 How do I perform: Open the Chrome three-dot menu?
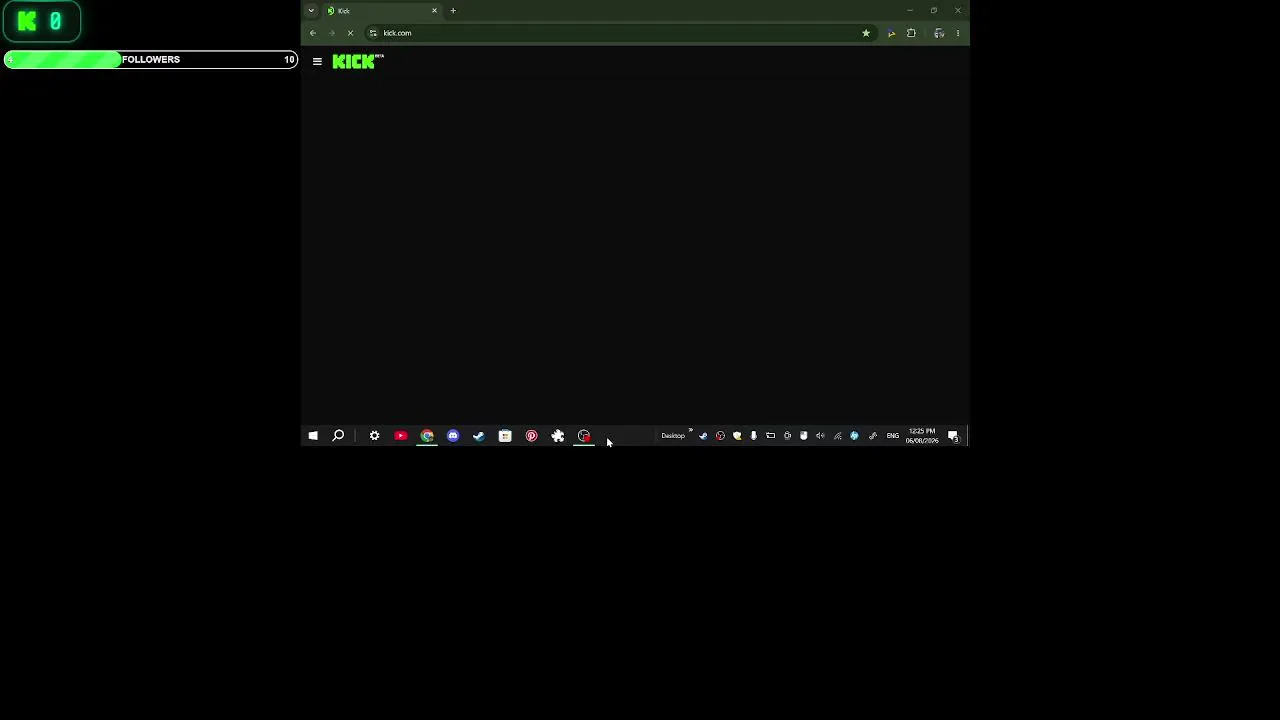point(958,33)
